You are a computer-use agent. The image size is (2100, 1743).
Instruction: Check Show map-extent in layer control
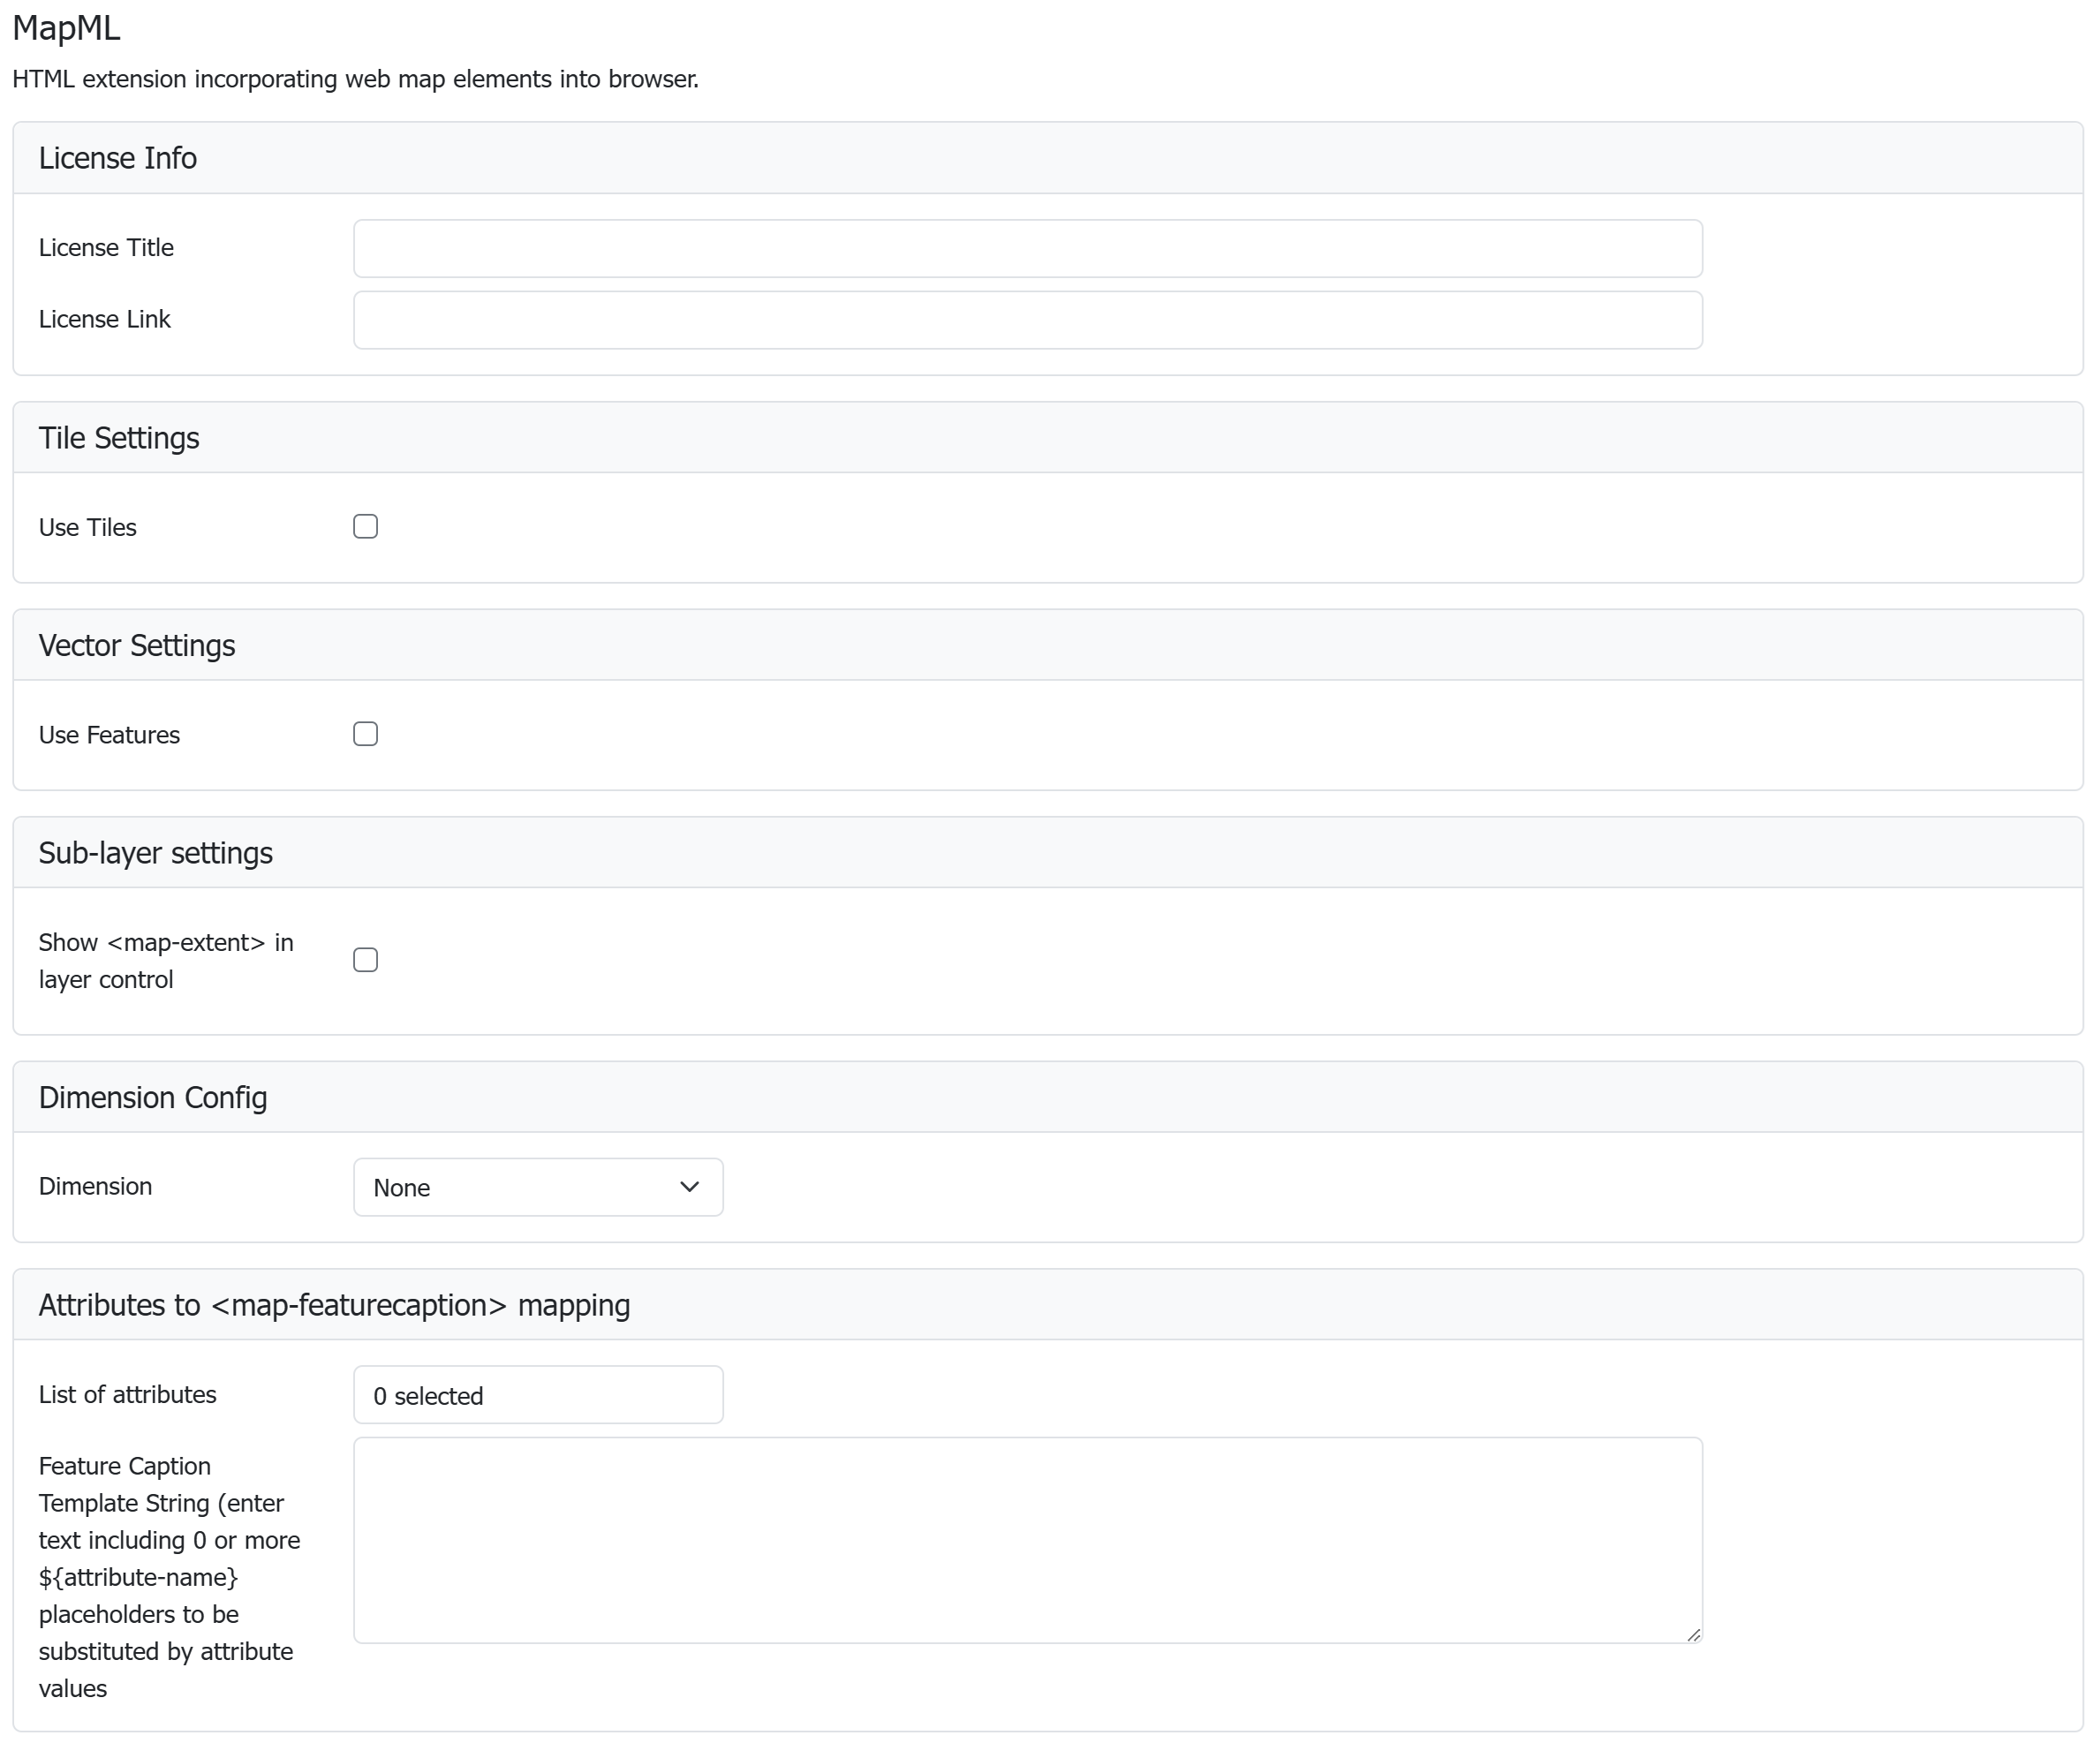(x=365, y=960)
